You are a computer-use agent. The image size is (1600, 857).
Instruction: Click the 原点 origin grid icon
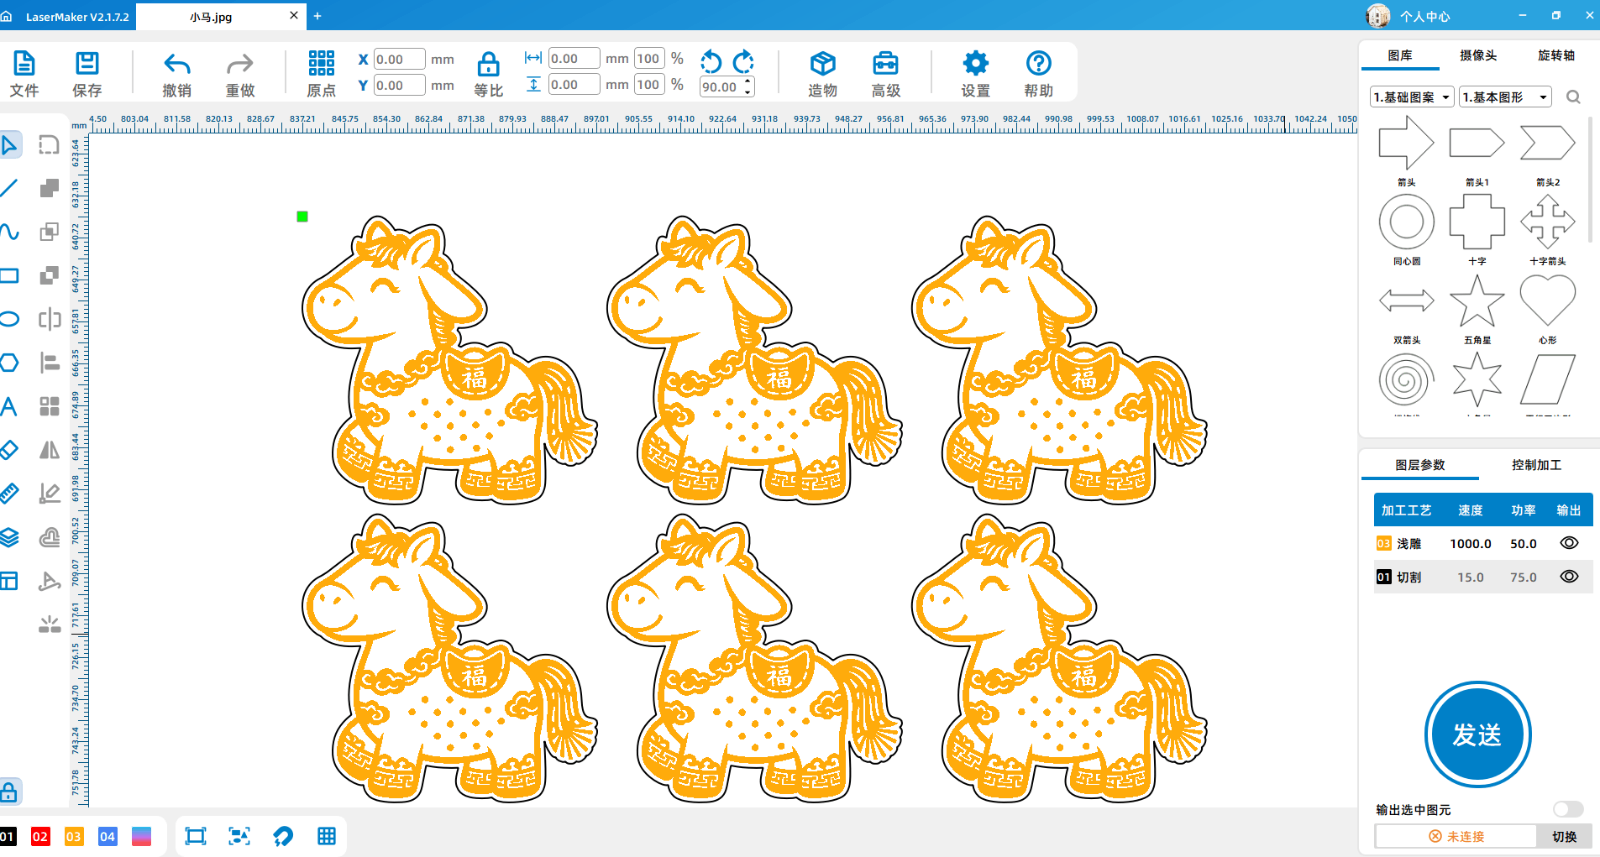[x=321, y=64]
